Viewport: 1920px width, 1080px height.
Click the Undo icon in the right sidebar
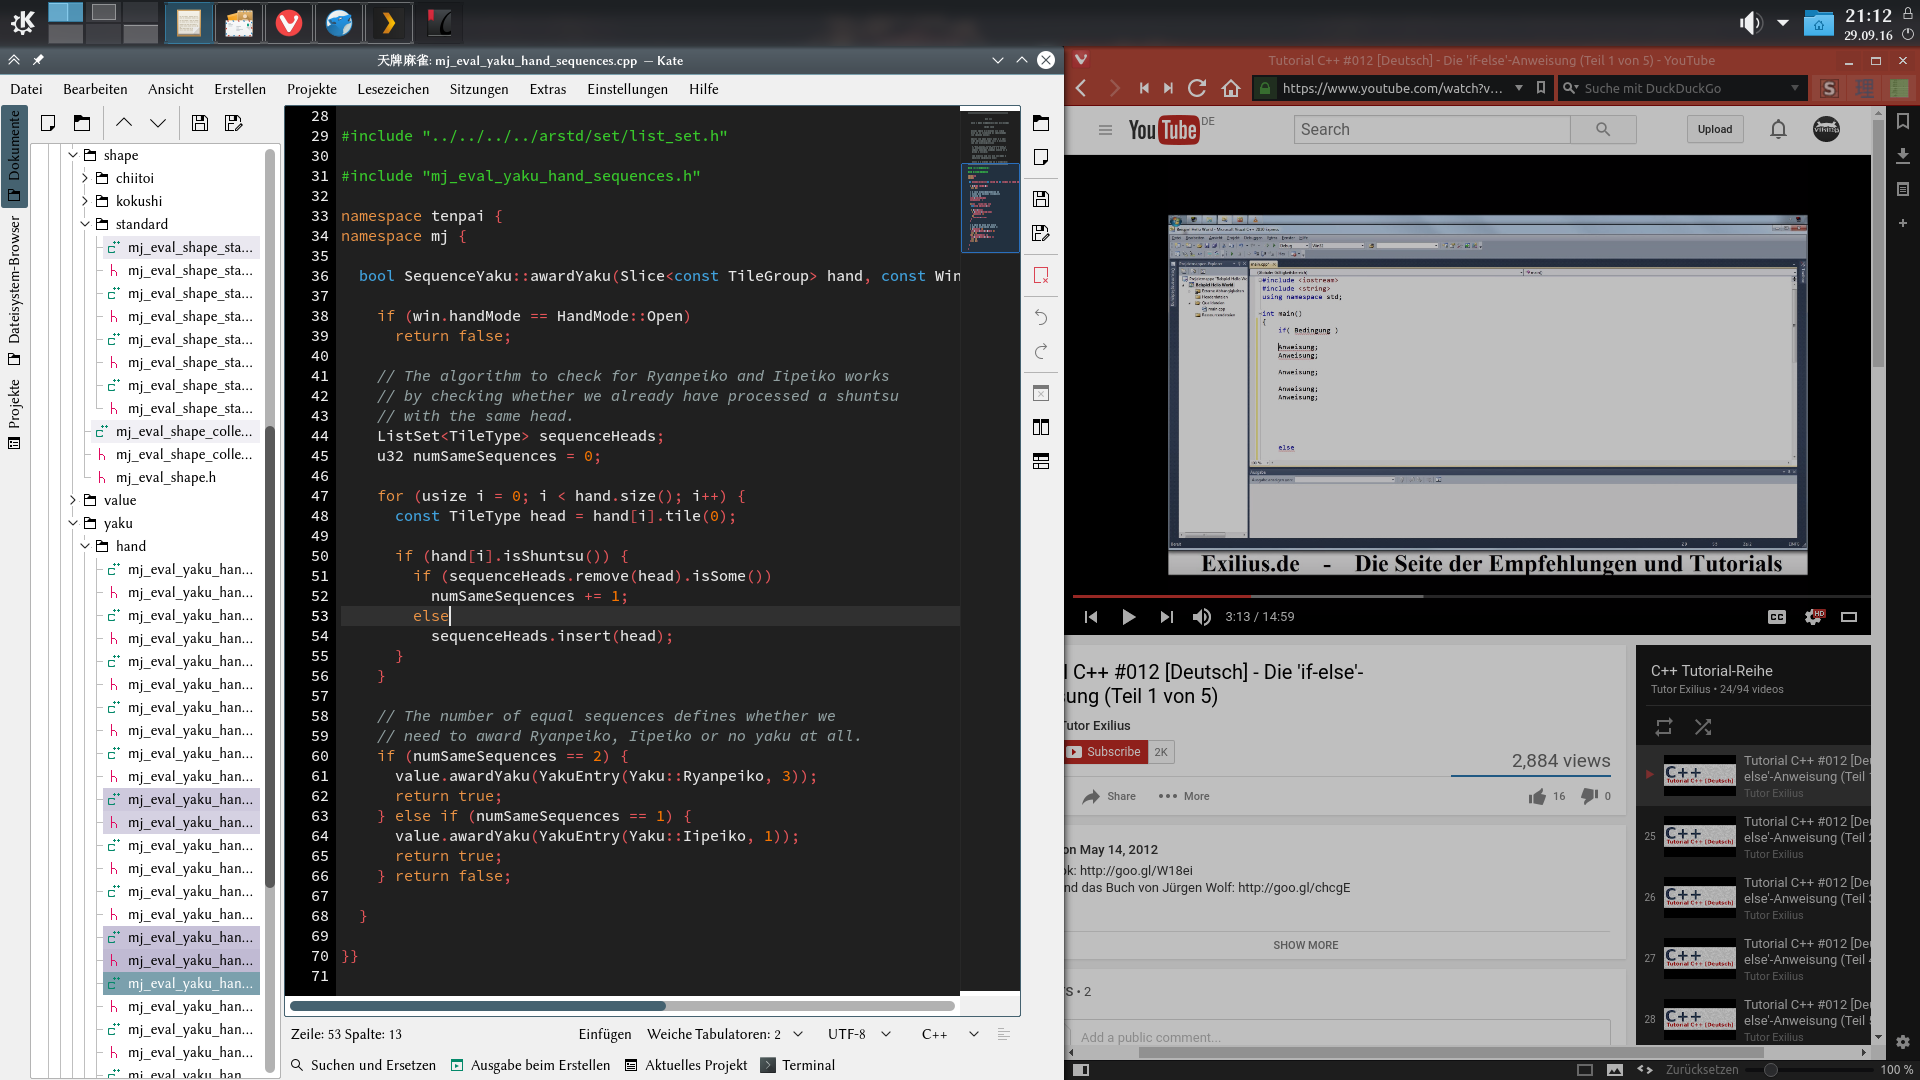[1041, 317]
